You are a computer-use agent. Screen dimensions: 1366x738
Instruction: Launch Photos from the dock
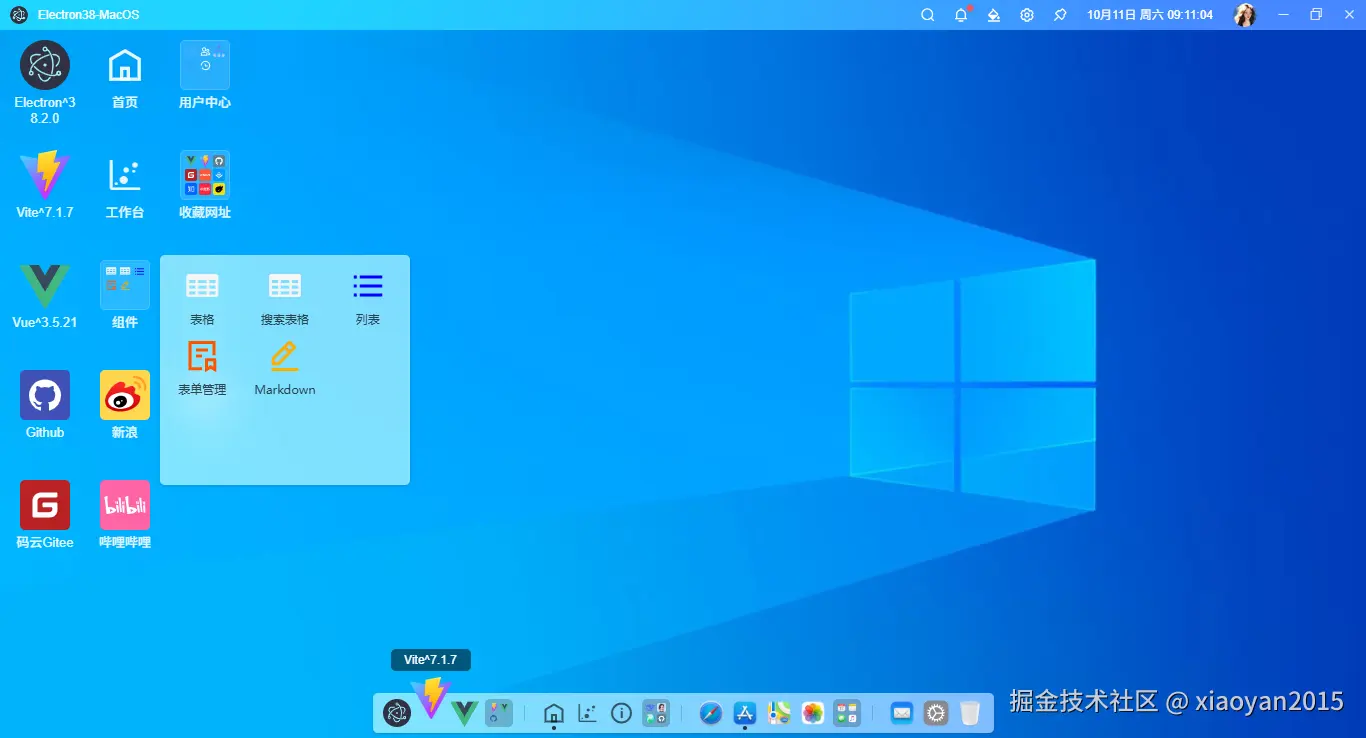[813, 713]
